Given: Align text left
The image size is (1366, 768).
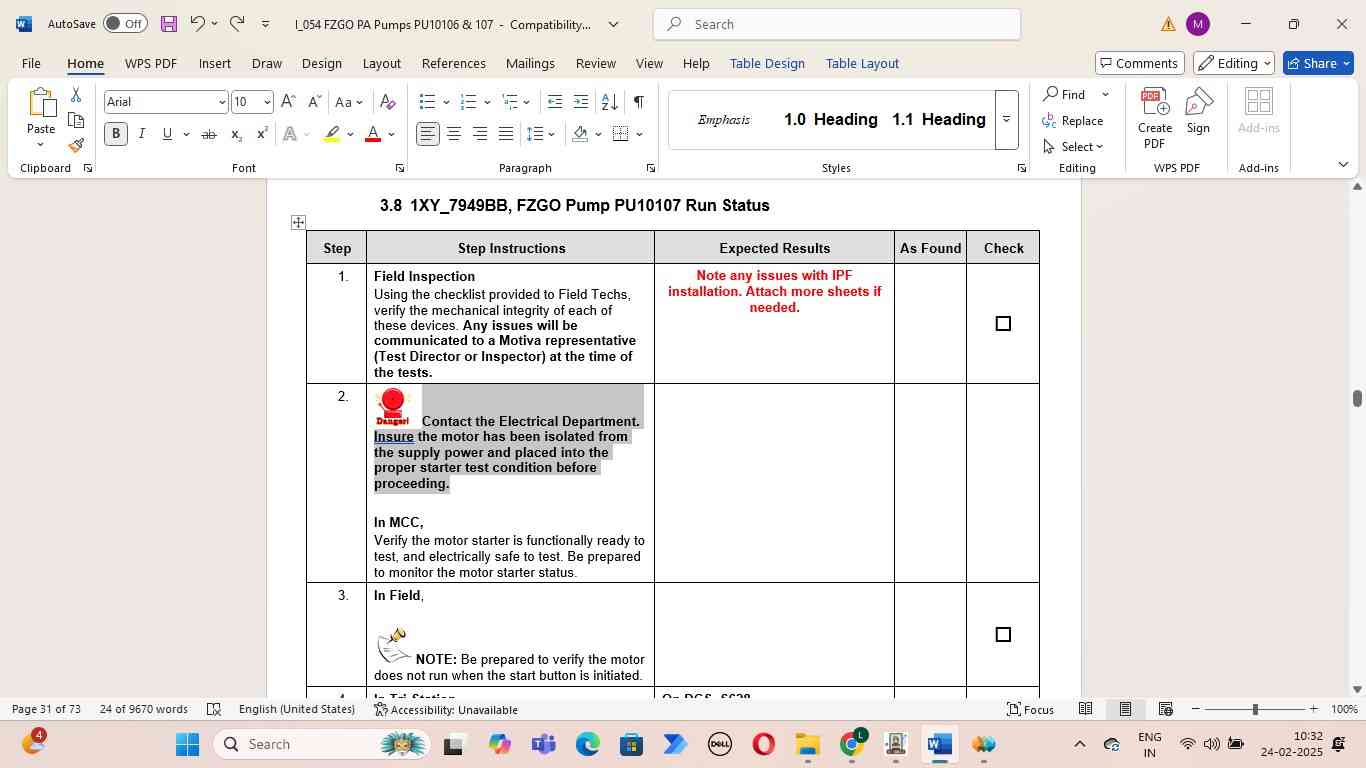Looking at the screenshot, I should [x=428, y=134].
